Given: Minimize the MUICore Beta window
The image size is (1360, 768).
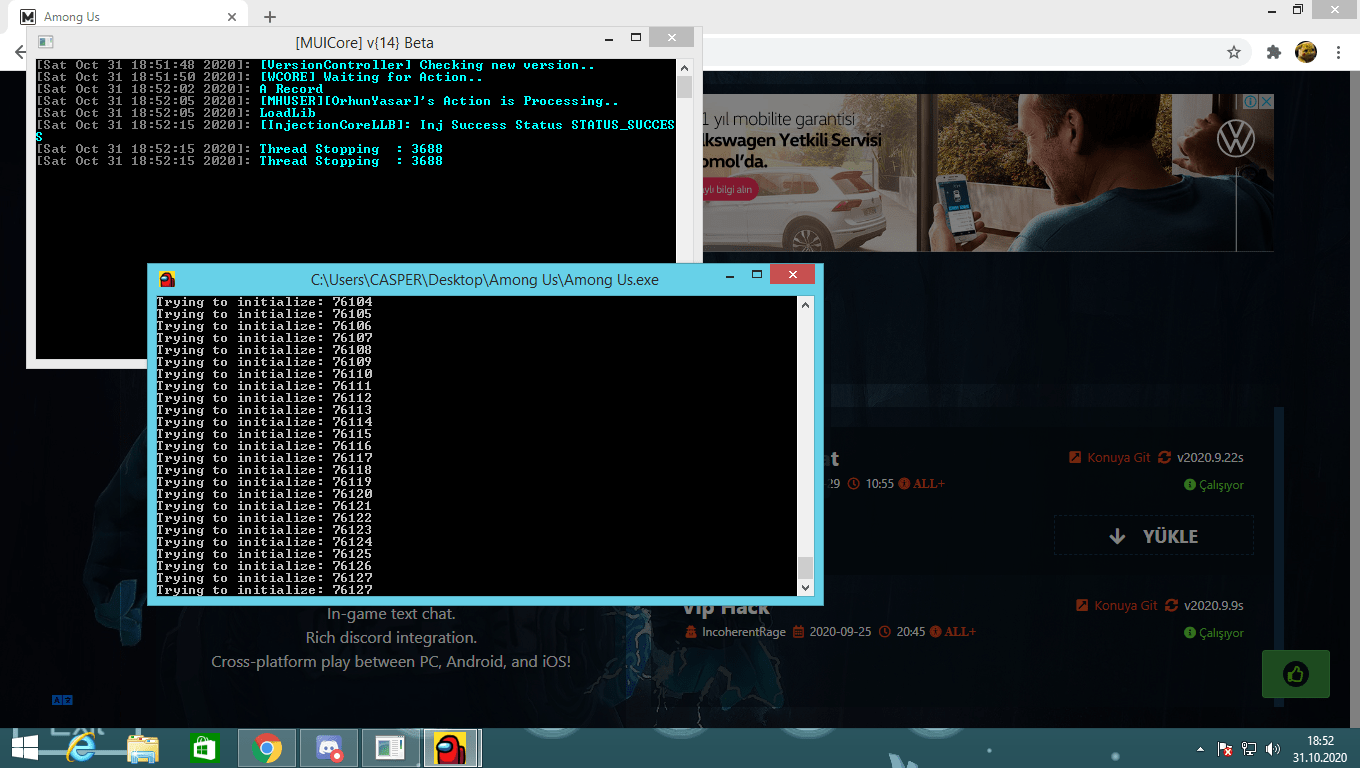Looking at the screenshot, I should click(x=609, y=38).
